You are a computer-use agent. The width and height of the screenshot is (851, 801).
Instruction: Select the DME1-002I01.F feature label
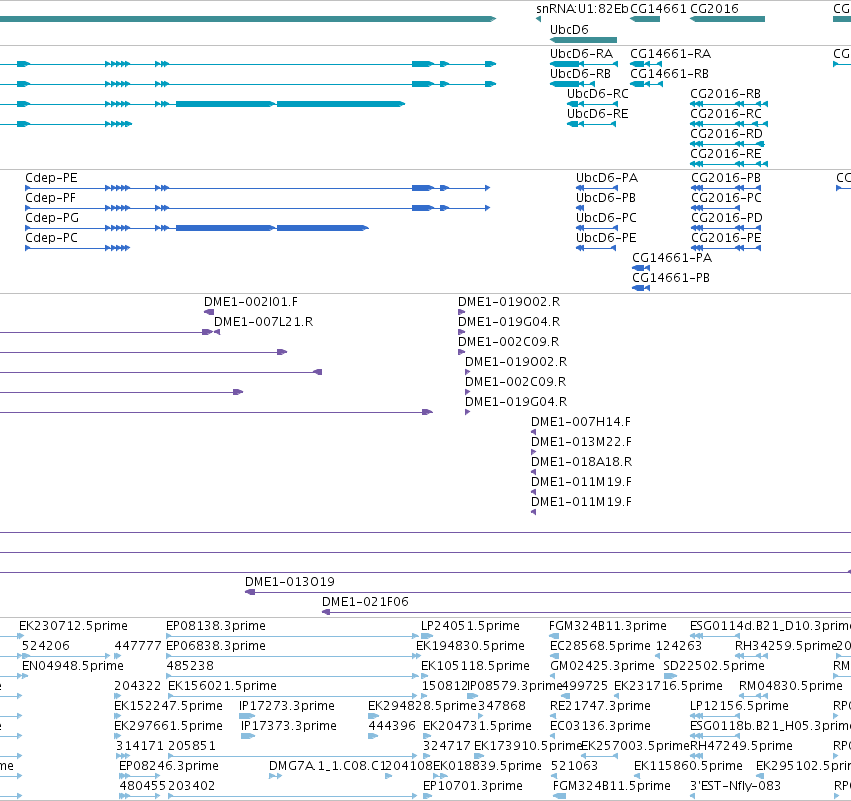coord(251,302)
